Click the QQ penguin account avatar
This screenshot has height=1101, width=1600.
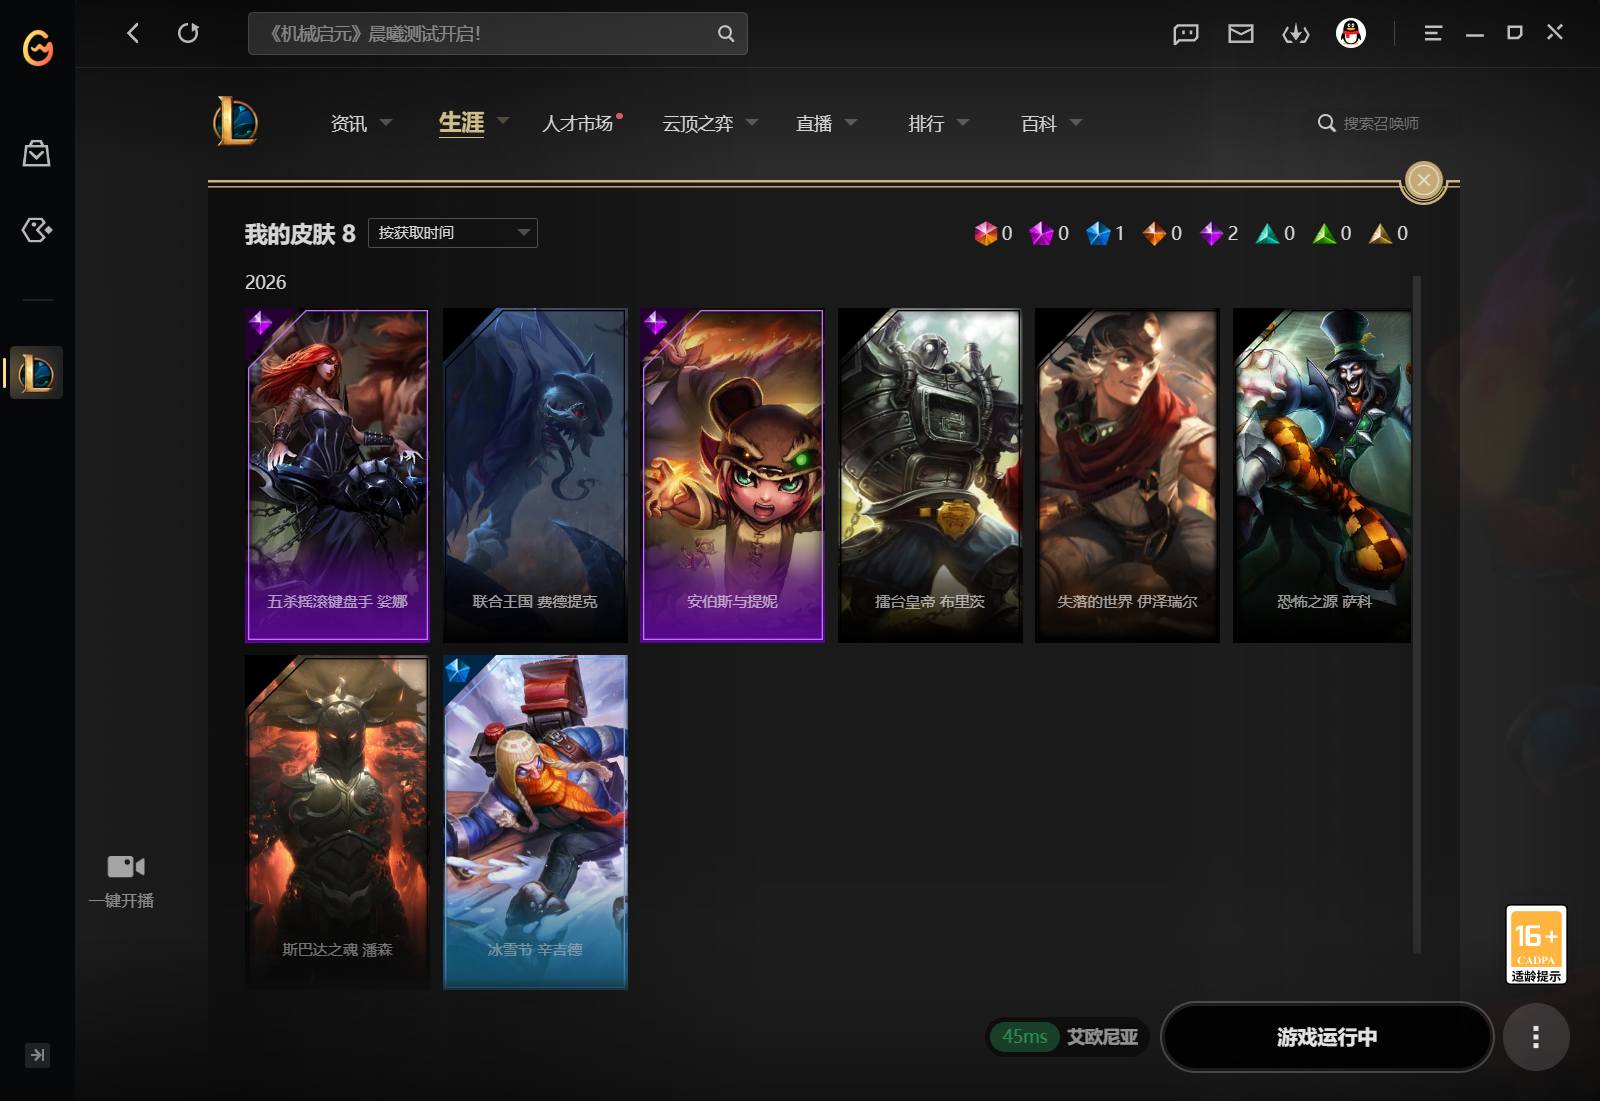click(x=1351, y=34)
